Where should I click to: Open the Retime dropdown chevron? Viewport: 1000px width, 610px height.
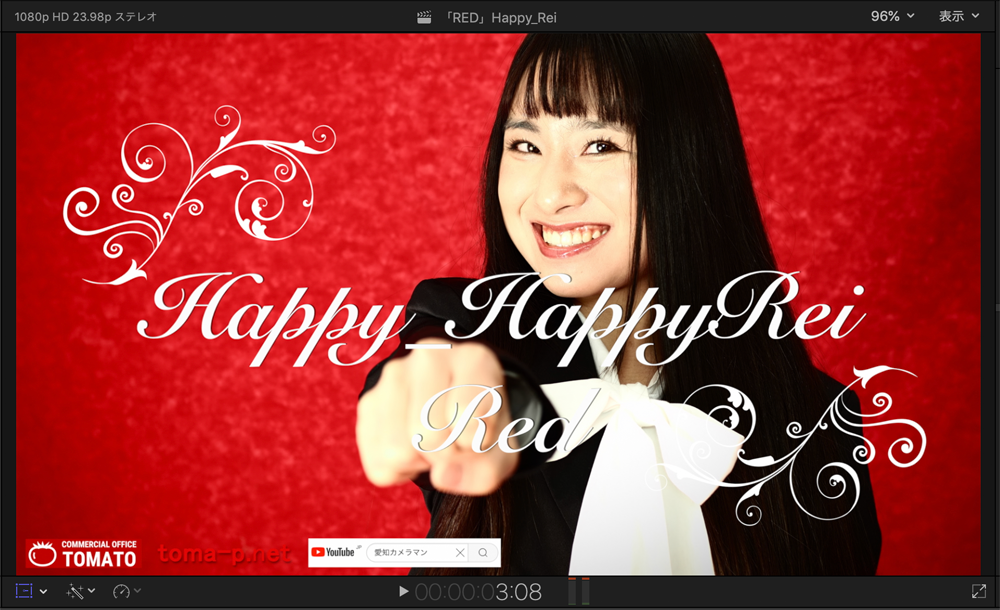click(x=137, y=591)
